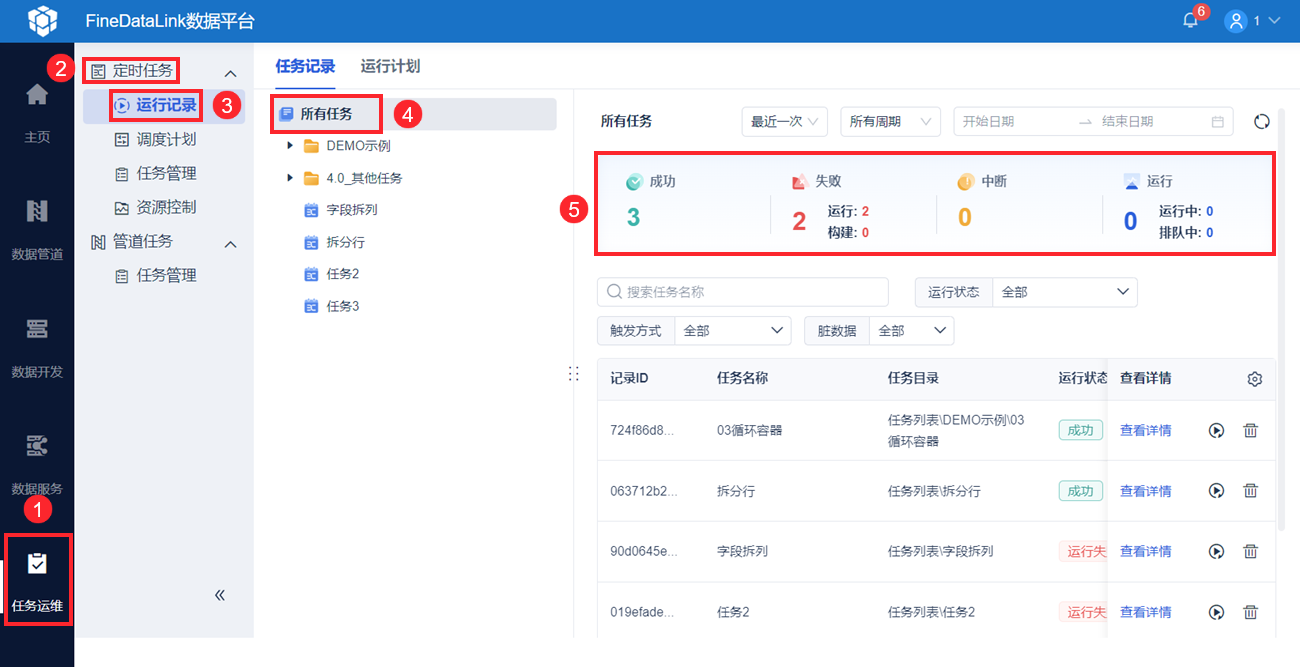Open the 运行状态 filter dropdown
1300x667 pixels.
(x=1064, y=292)
